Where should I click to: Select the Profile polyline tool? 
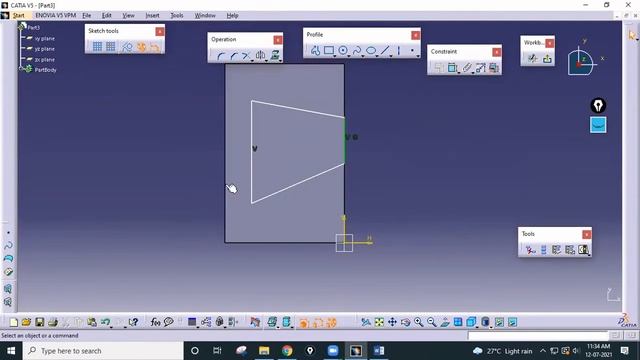point(315,51)
